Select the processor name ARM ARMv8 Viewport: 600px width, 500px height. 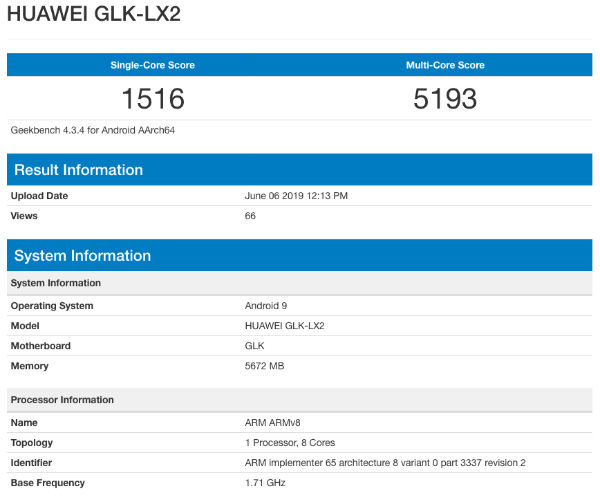point(274,423)
